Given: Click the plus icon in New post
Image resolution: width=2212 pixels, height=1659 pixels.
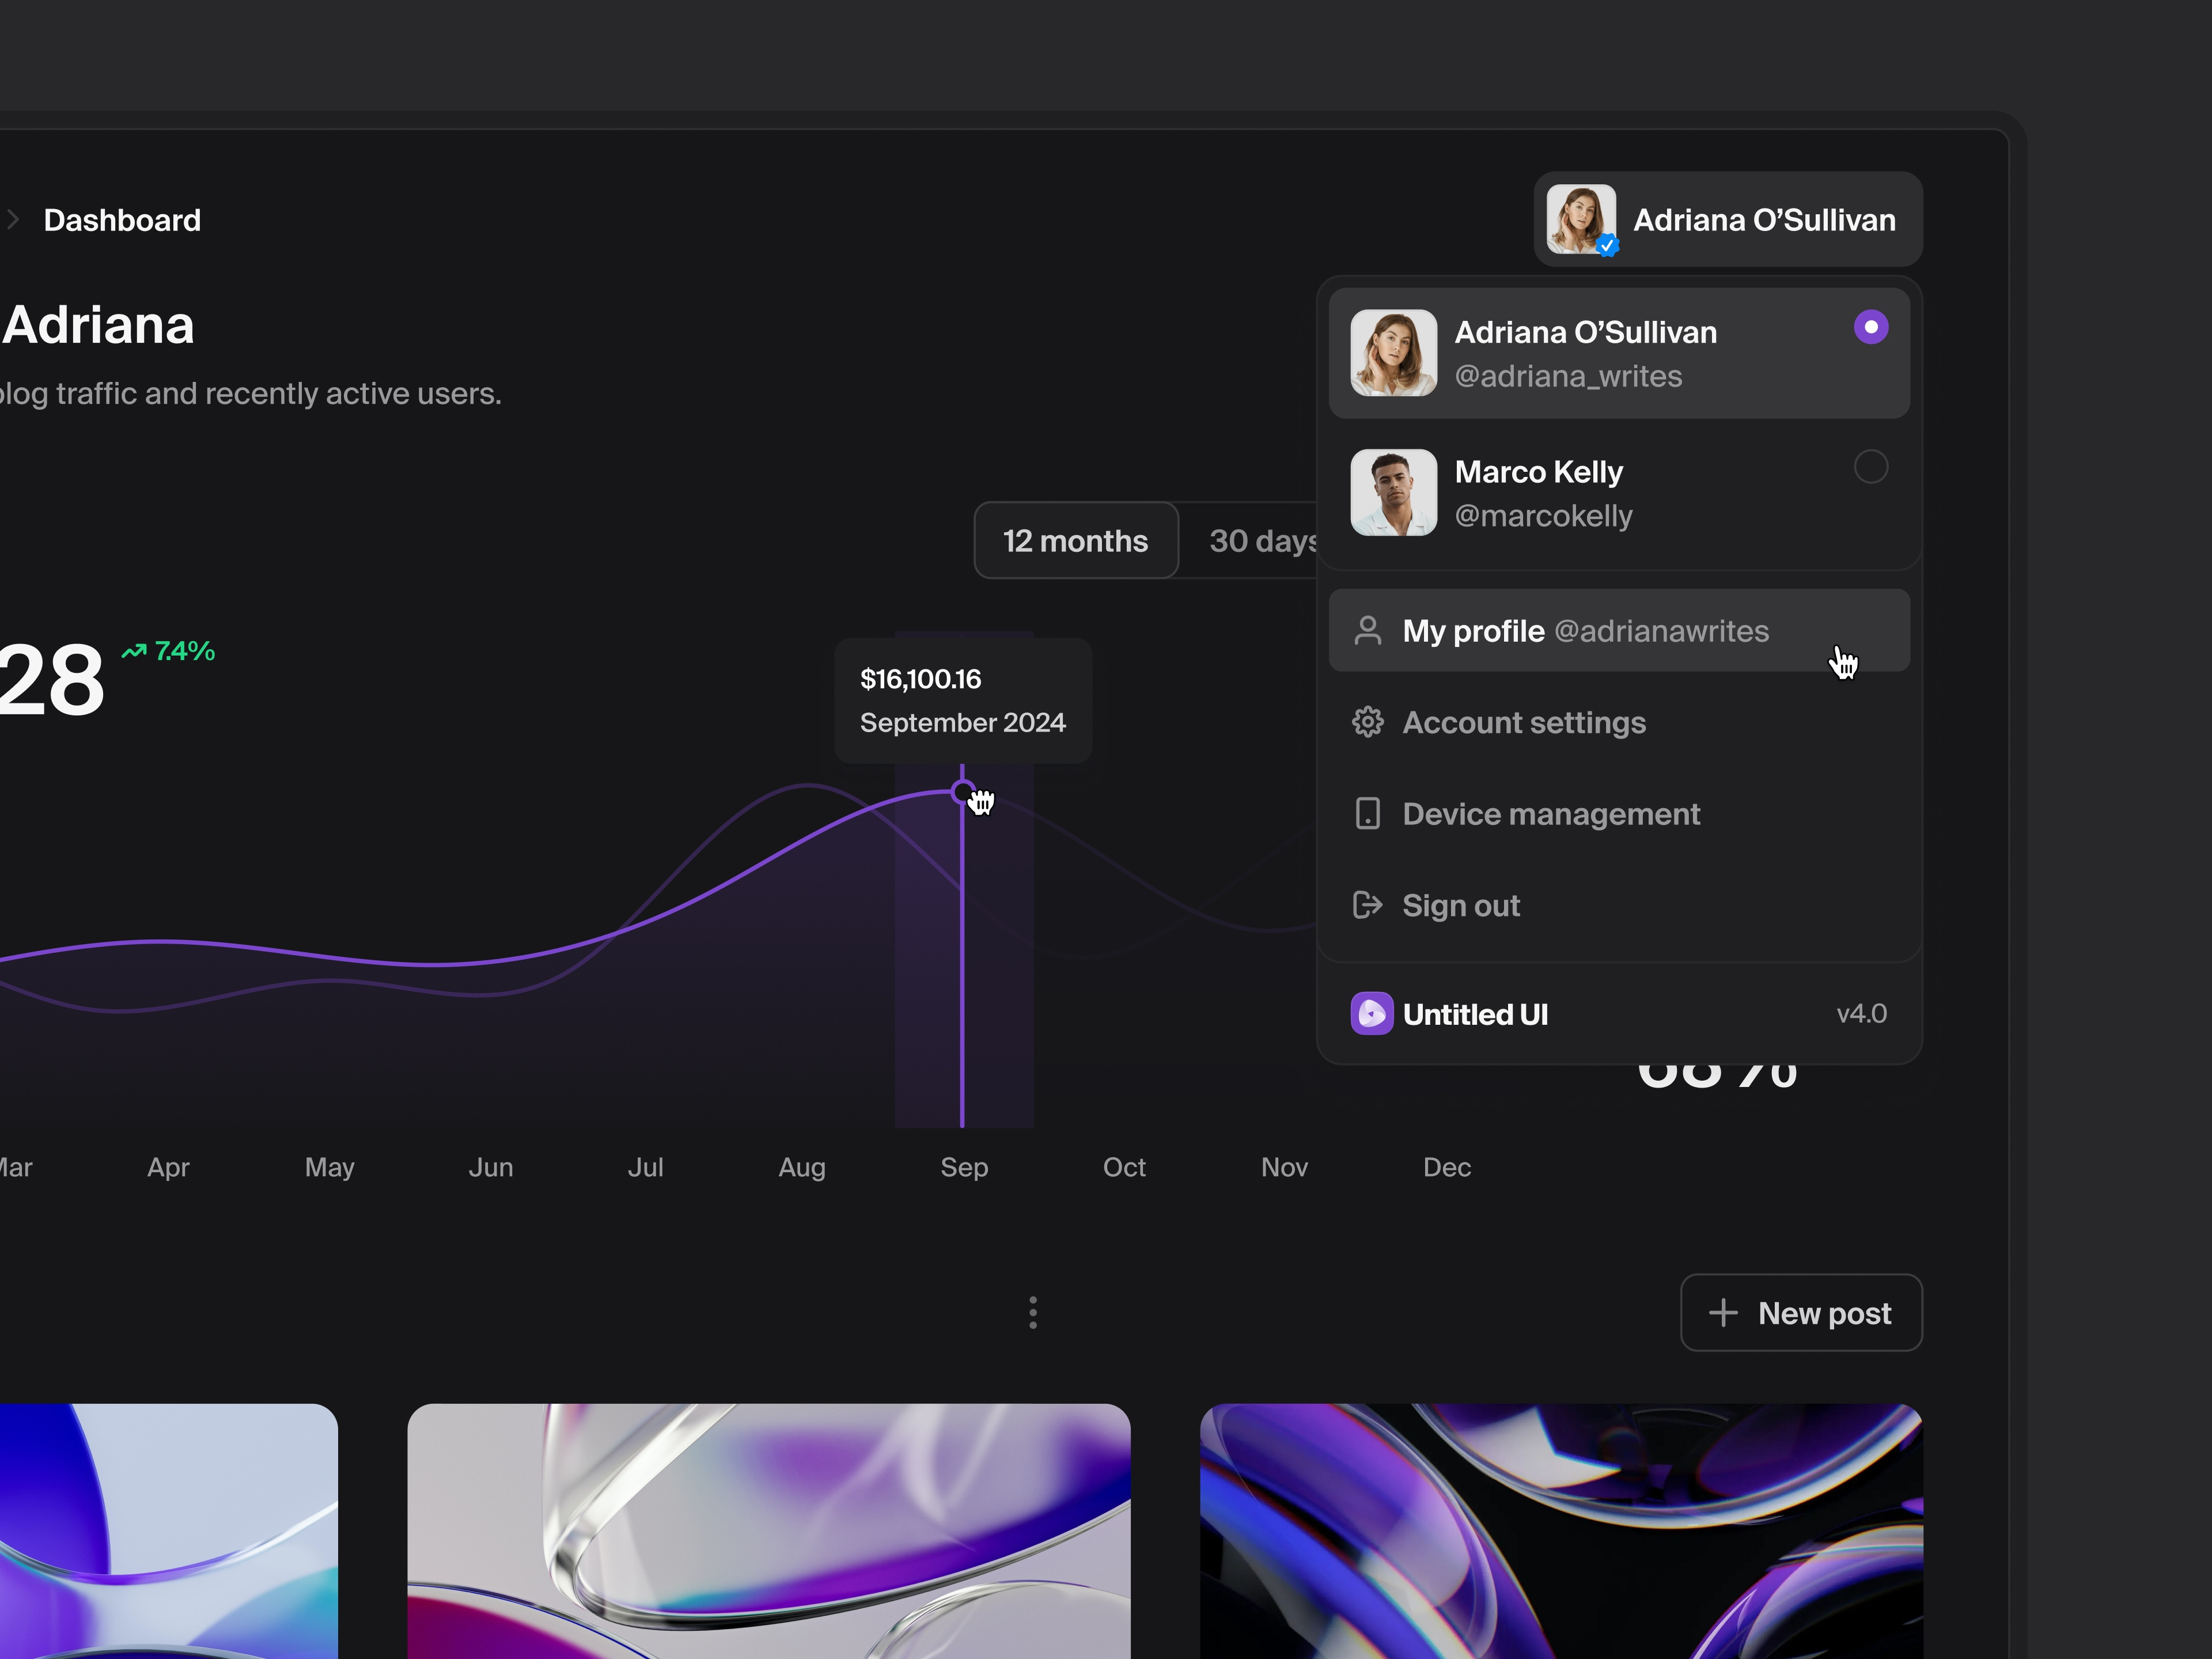Looking at the screenshot, I should [1723, 1313].
